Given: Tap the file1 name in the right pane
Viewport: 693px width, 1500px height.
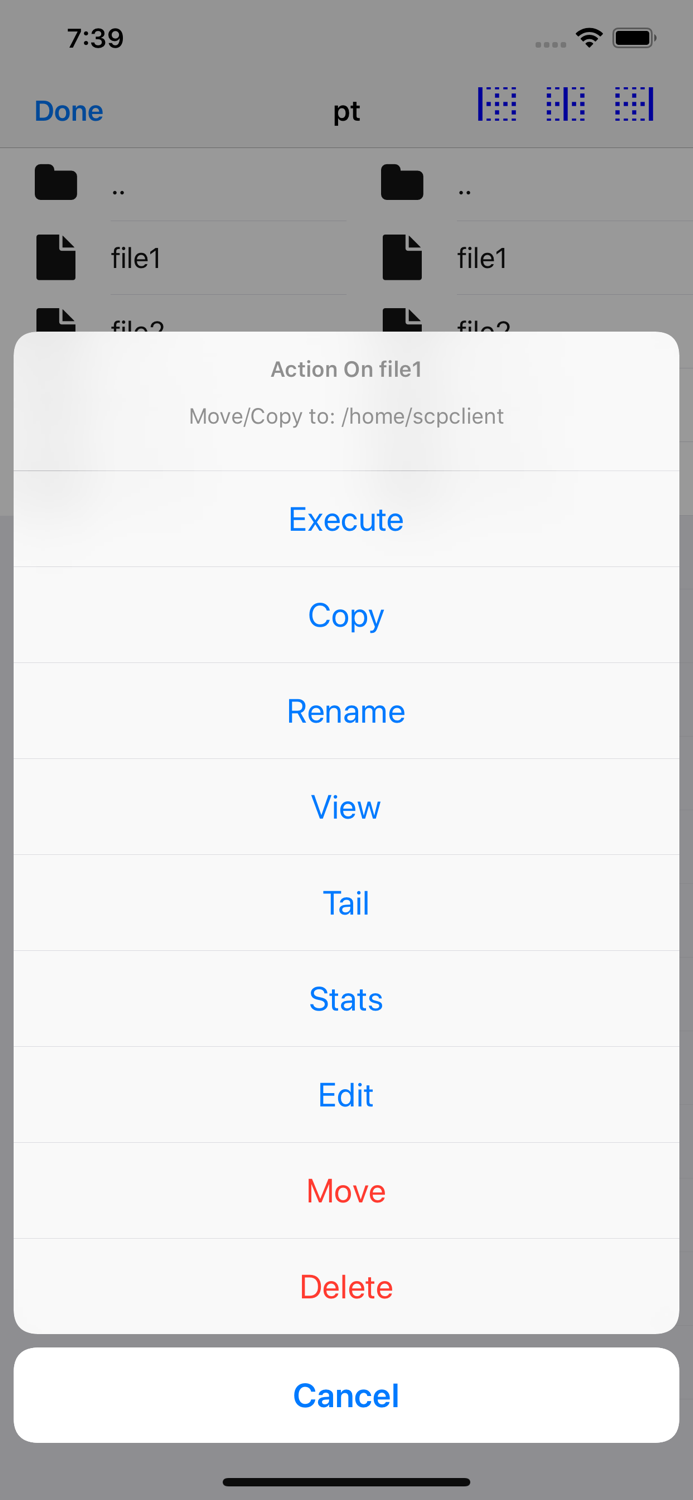Looking at the screenshot, I should pyautogui.click(x=482, y=258).
